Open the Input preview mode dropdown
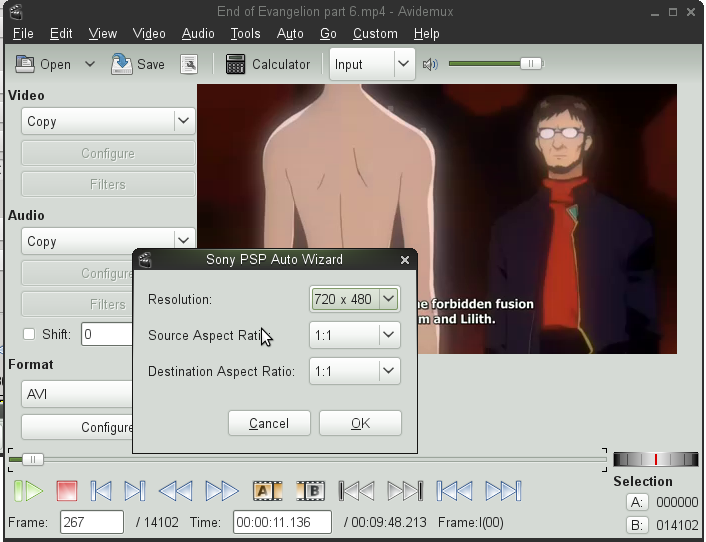Screen dimensions: 706x542 (372, 64)
